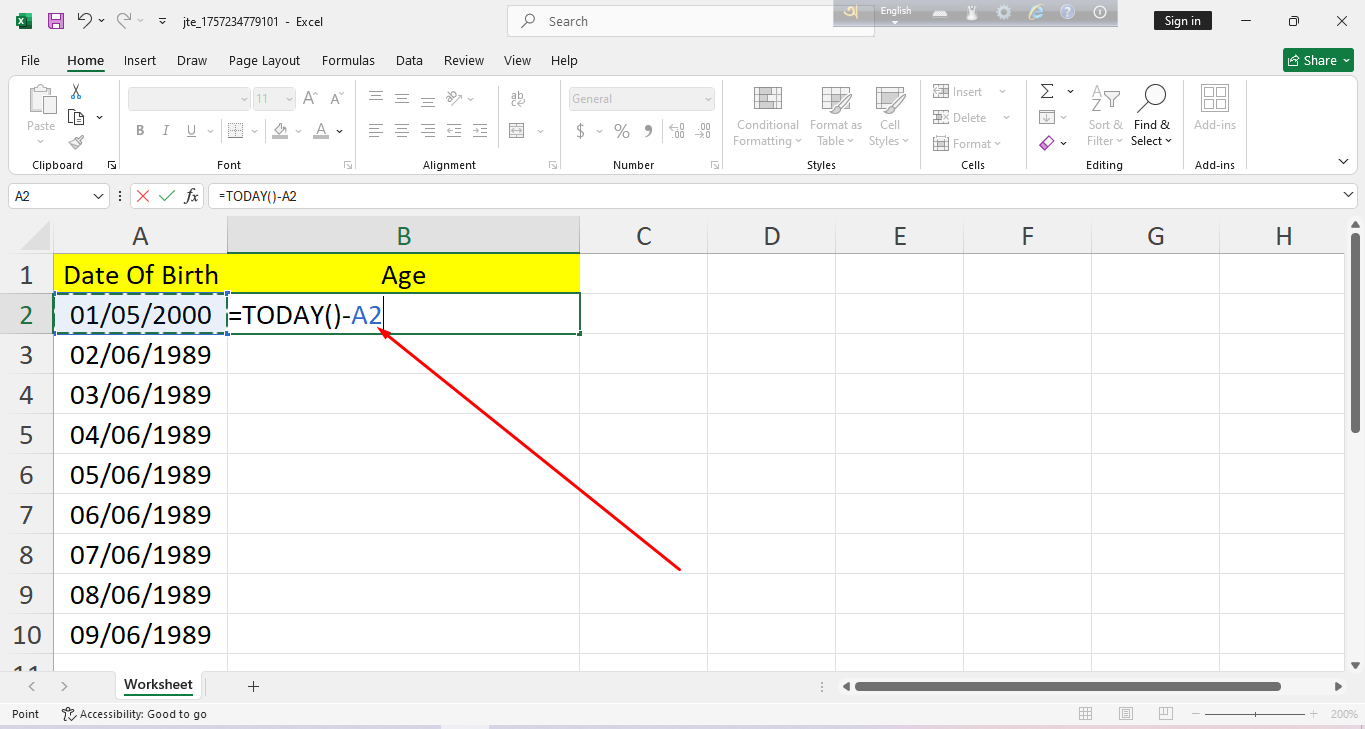
Task: Expand the Name Box dropdown
Action: pyautogui.click(x=98, y=196)
